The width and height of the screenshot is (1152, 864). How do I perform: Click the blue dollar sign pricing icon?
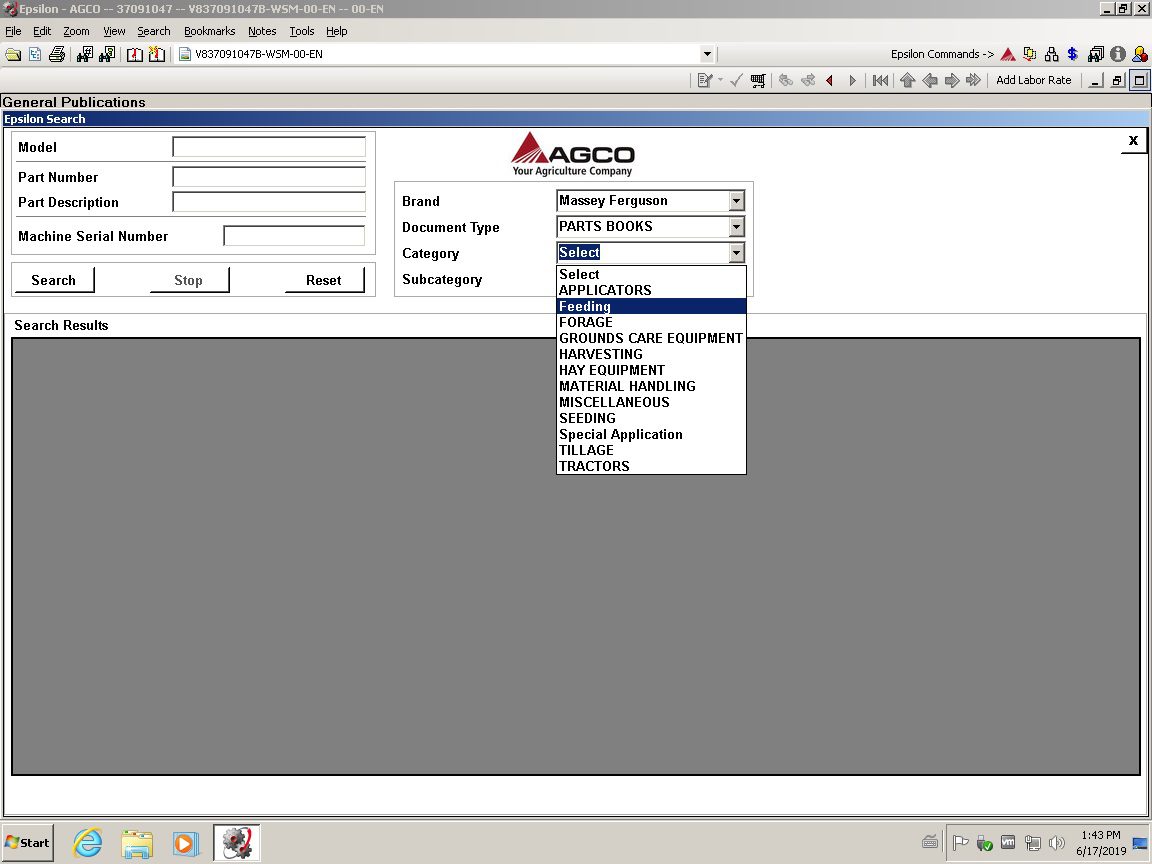point(1073,54)
